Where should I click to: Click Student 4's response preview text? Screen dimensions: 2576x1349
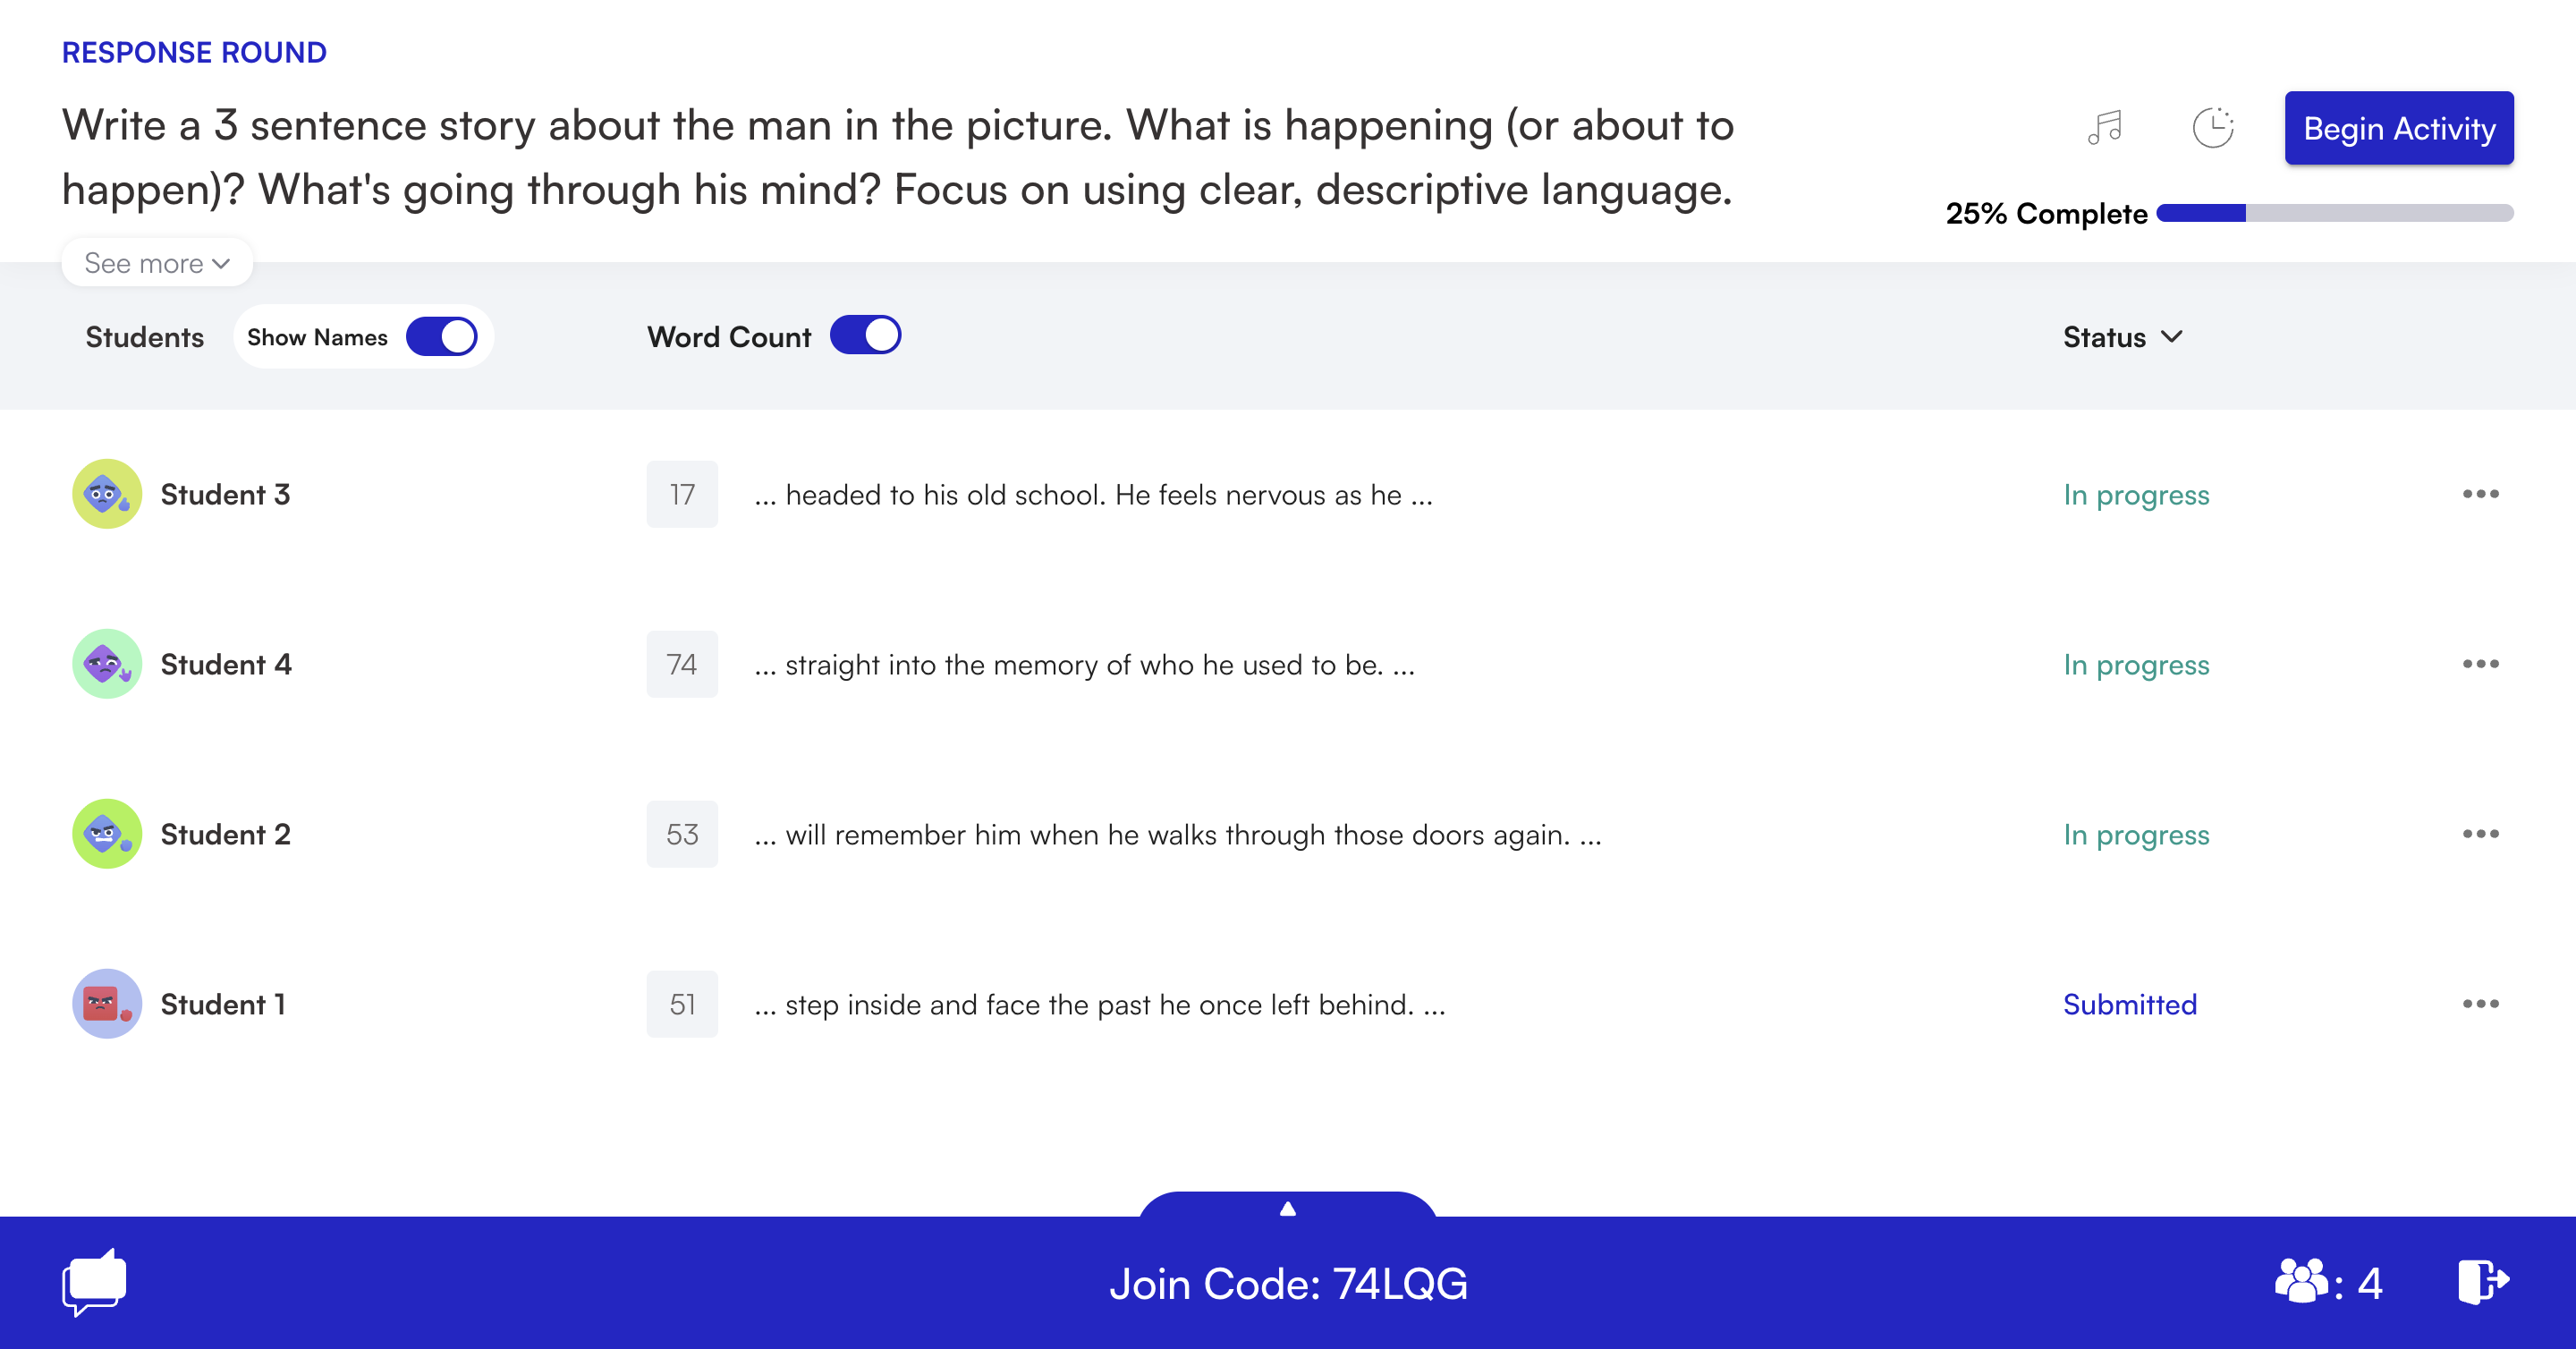click(1084, 664)
